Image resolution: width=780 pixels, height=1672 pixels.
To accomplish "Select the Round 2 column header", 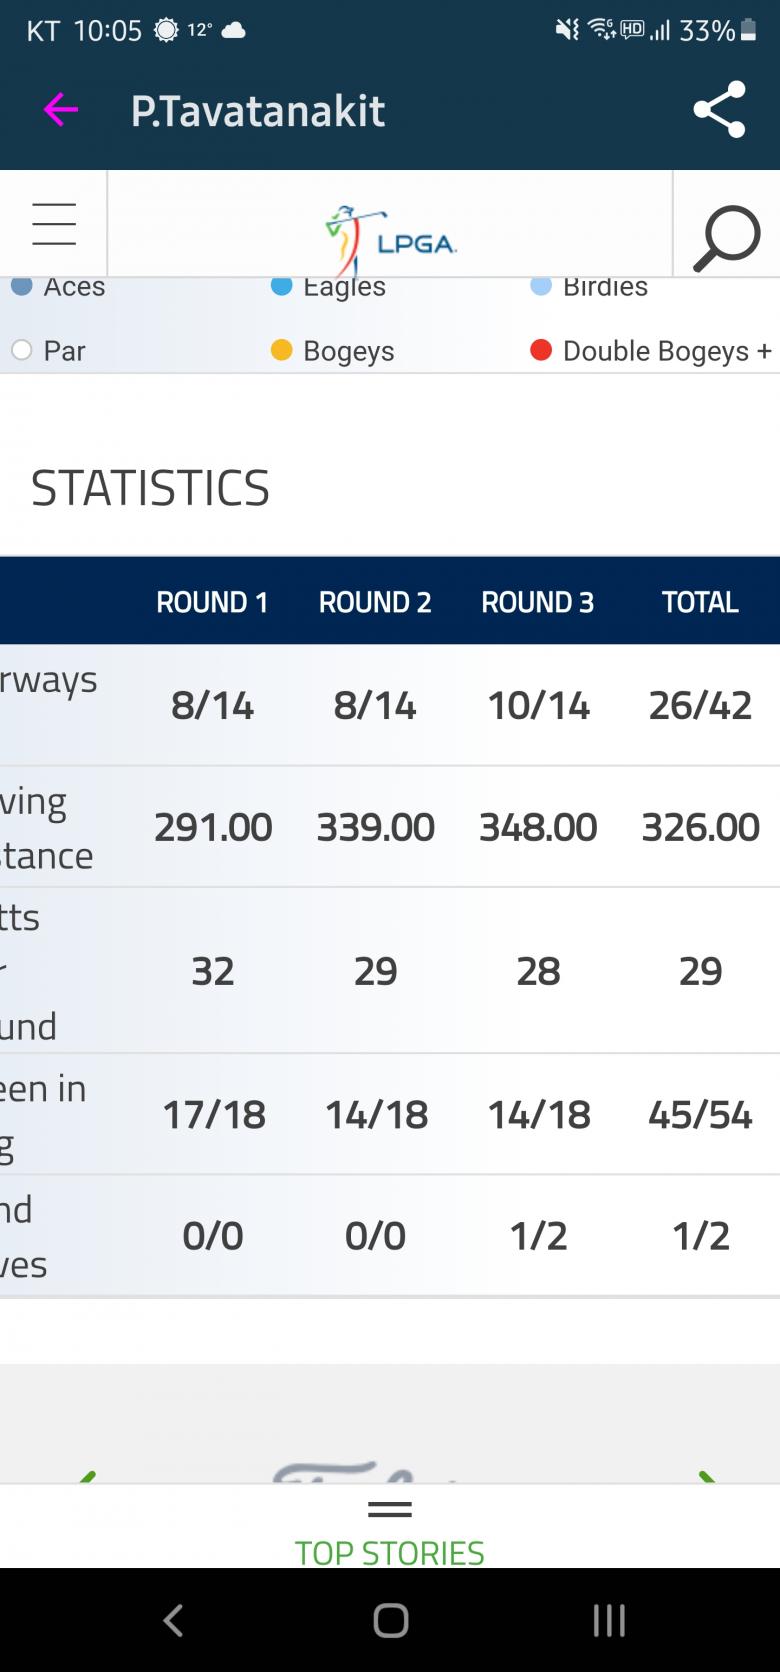I will (x=375, y=602).
